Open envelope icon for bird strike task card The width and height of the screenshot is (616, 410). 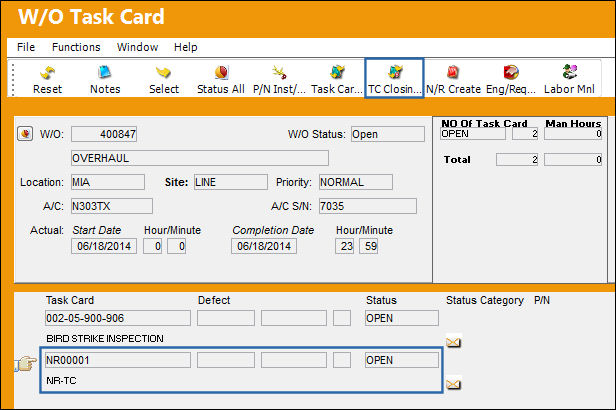click(453, 342)
